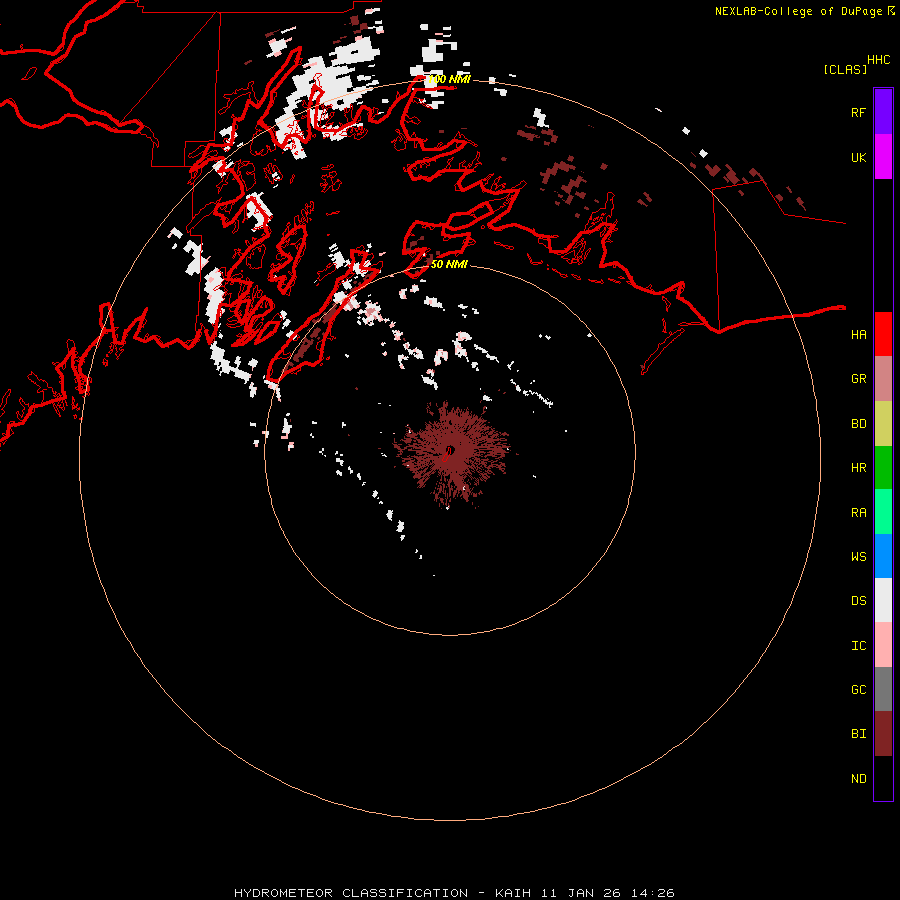Click the 50 NMI range ring label

[x=449, y=264]
